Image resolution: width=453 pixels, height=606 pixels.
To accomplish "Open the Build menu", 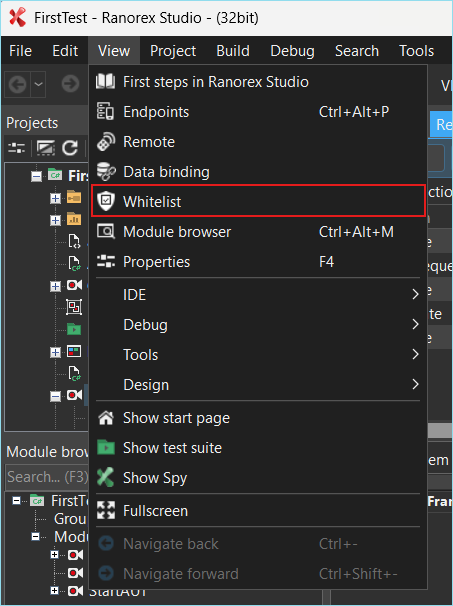I will [x=233, y=51].
